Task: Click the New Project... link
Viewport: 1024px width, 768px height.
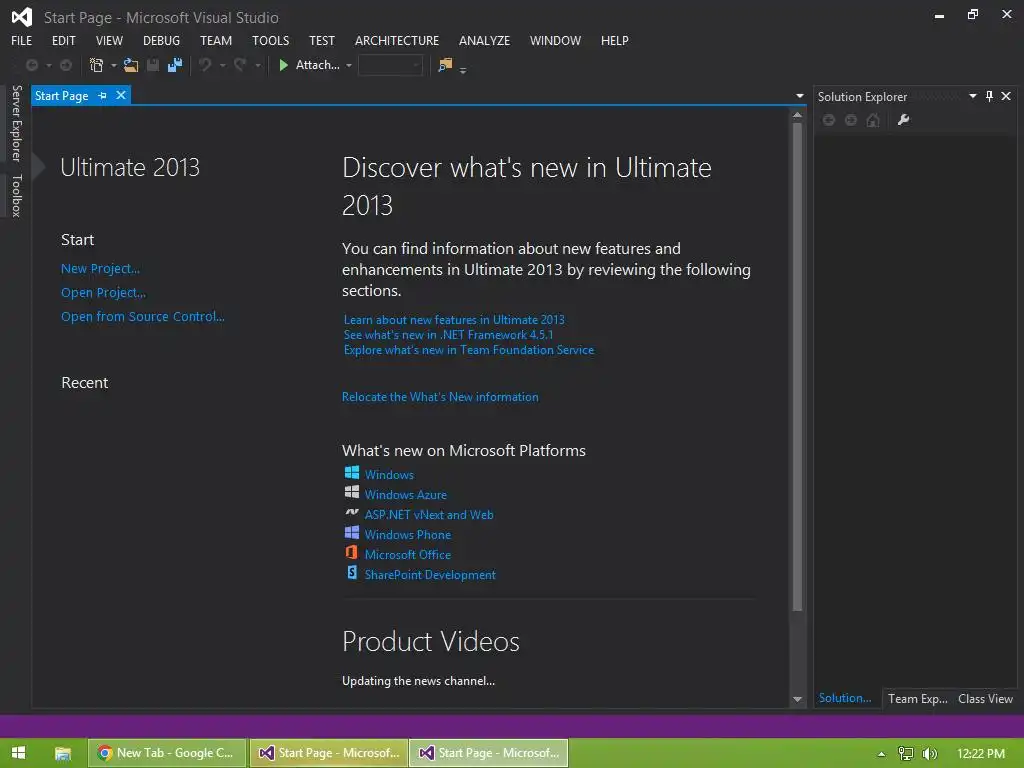Action: click(101, 268)
